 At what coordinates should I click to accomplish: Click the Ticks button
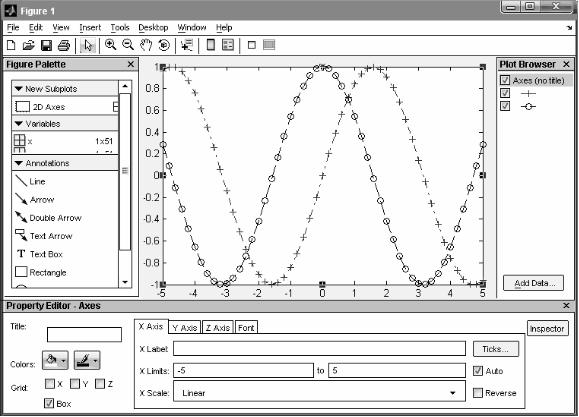(496, 349)
